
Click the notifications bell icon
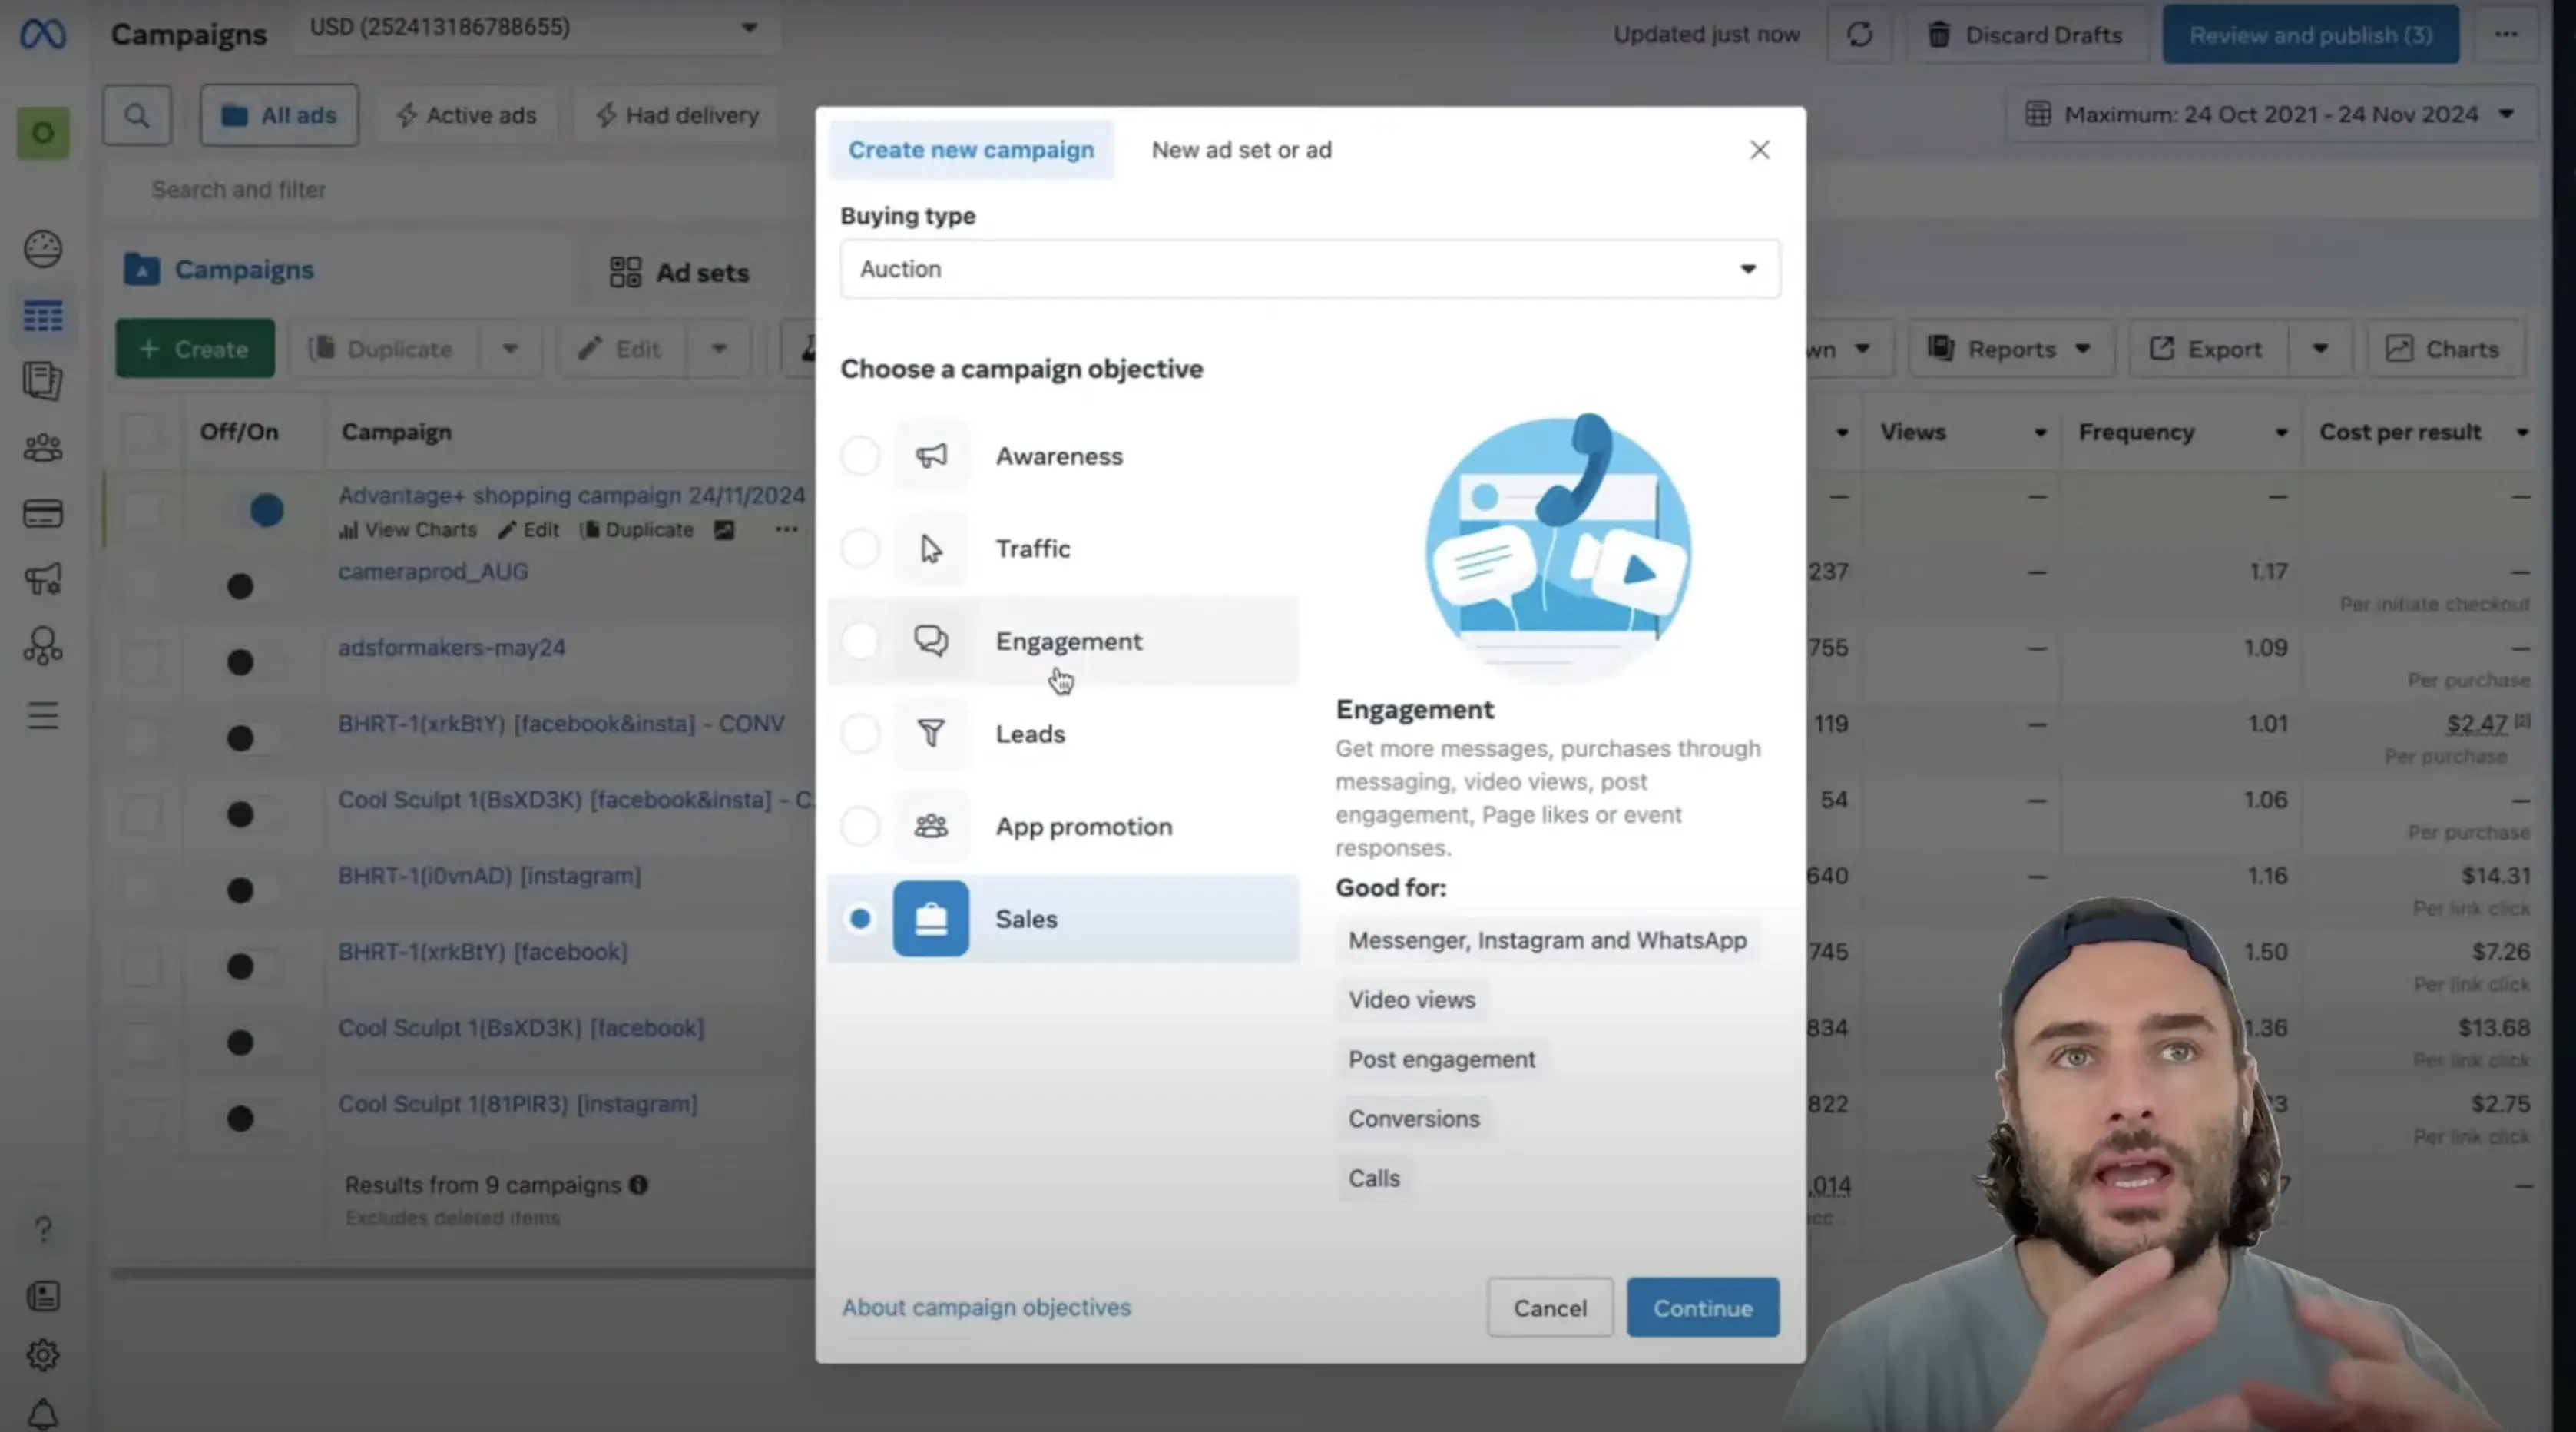point(43,1413)
